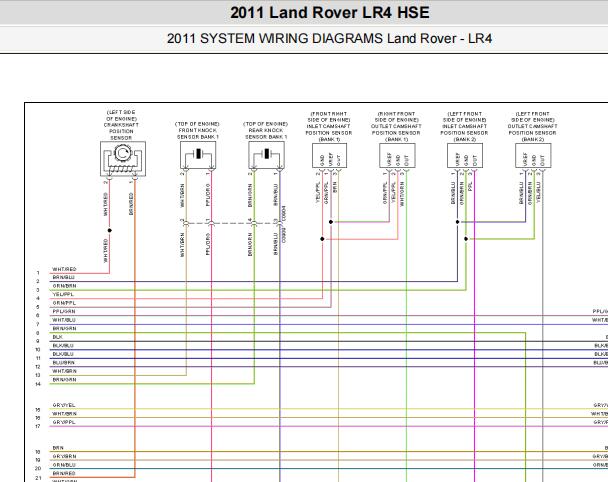The height and width of the screenshot is (482, 608).
Task: Click the 'WHT/RED' label at row 1
Action: 64,269
